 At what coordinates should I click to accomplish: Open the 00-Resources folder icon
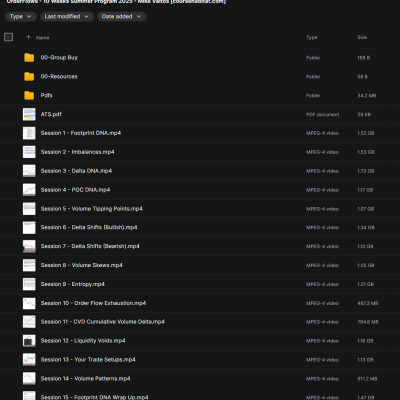click(x=29, y=77)
